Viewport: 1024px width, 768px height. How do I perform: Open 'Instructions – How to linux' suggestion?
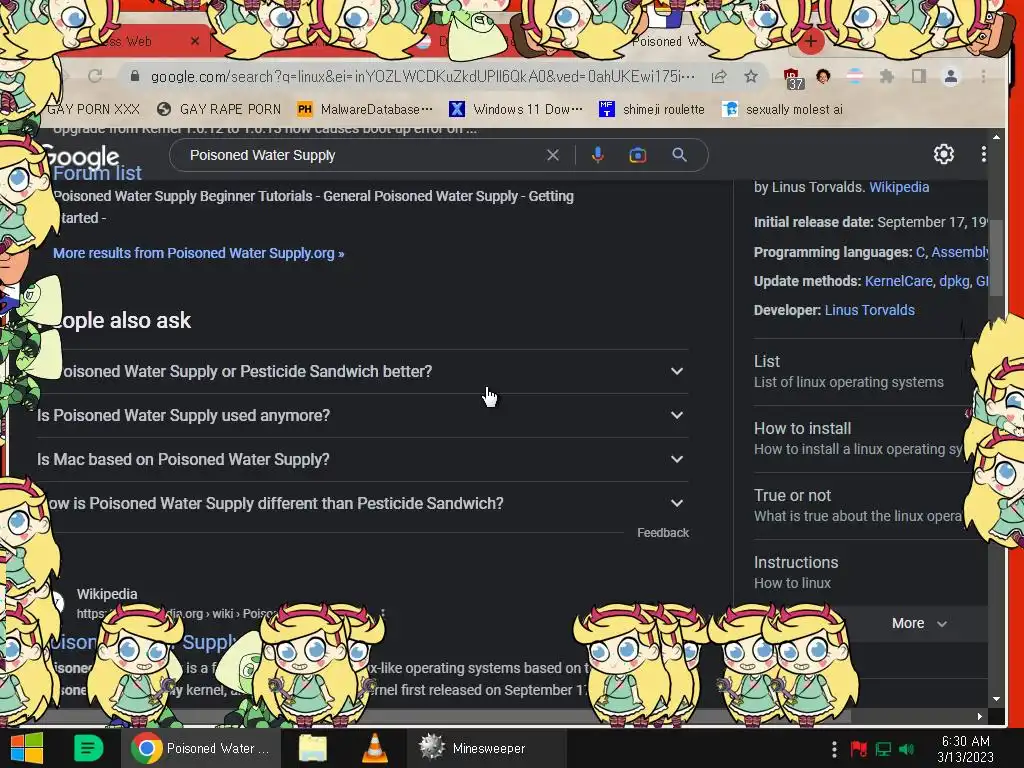coord(859,573)
